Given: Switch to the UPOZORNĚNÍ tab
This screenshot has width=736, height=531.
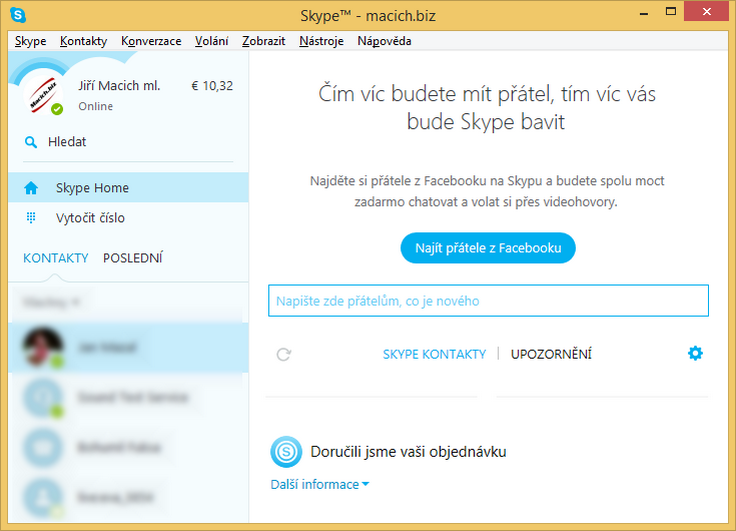Looking at the screenshot, I should [x=551, y=354].
